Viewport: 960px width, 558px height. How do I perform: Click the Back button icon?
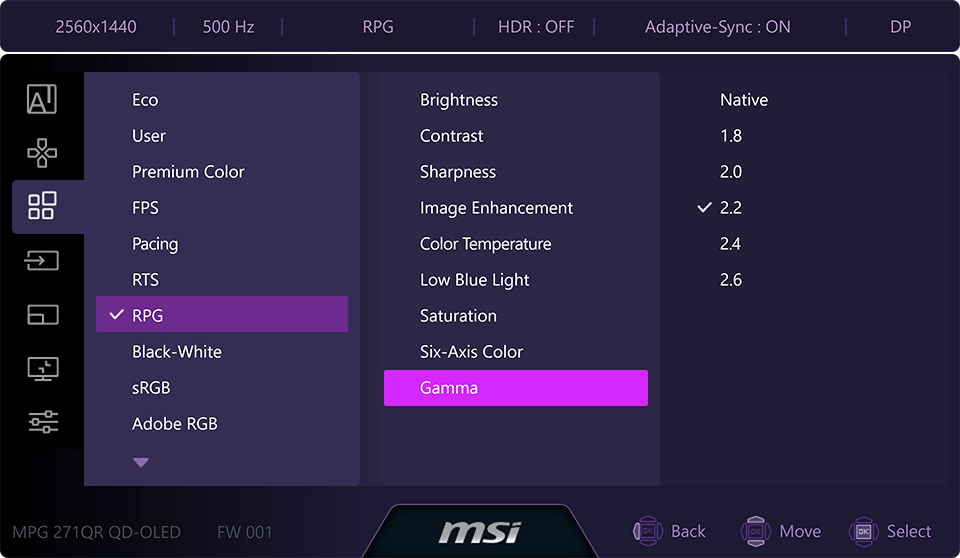tap(648, 531)
